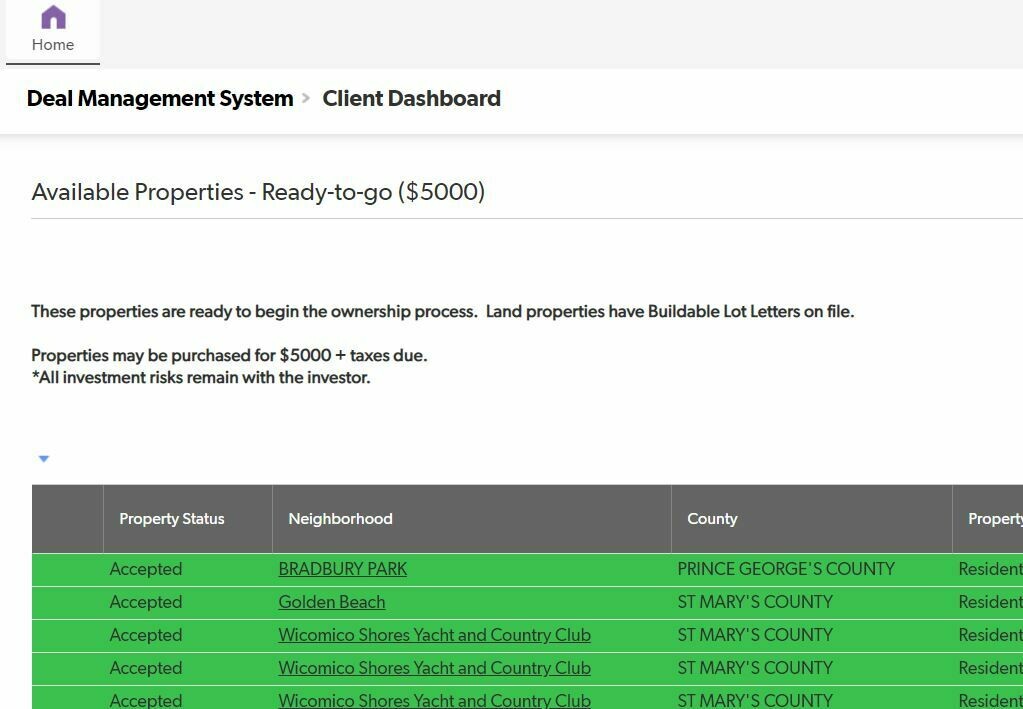The width and height of the screenshot is (1023, 709).
Task: Open the Home tab label
Action: point(53,44)
